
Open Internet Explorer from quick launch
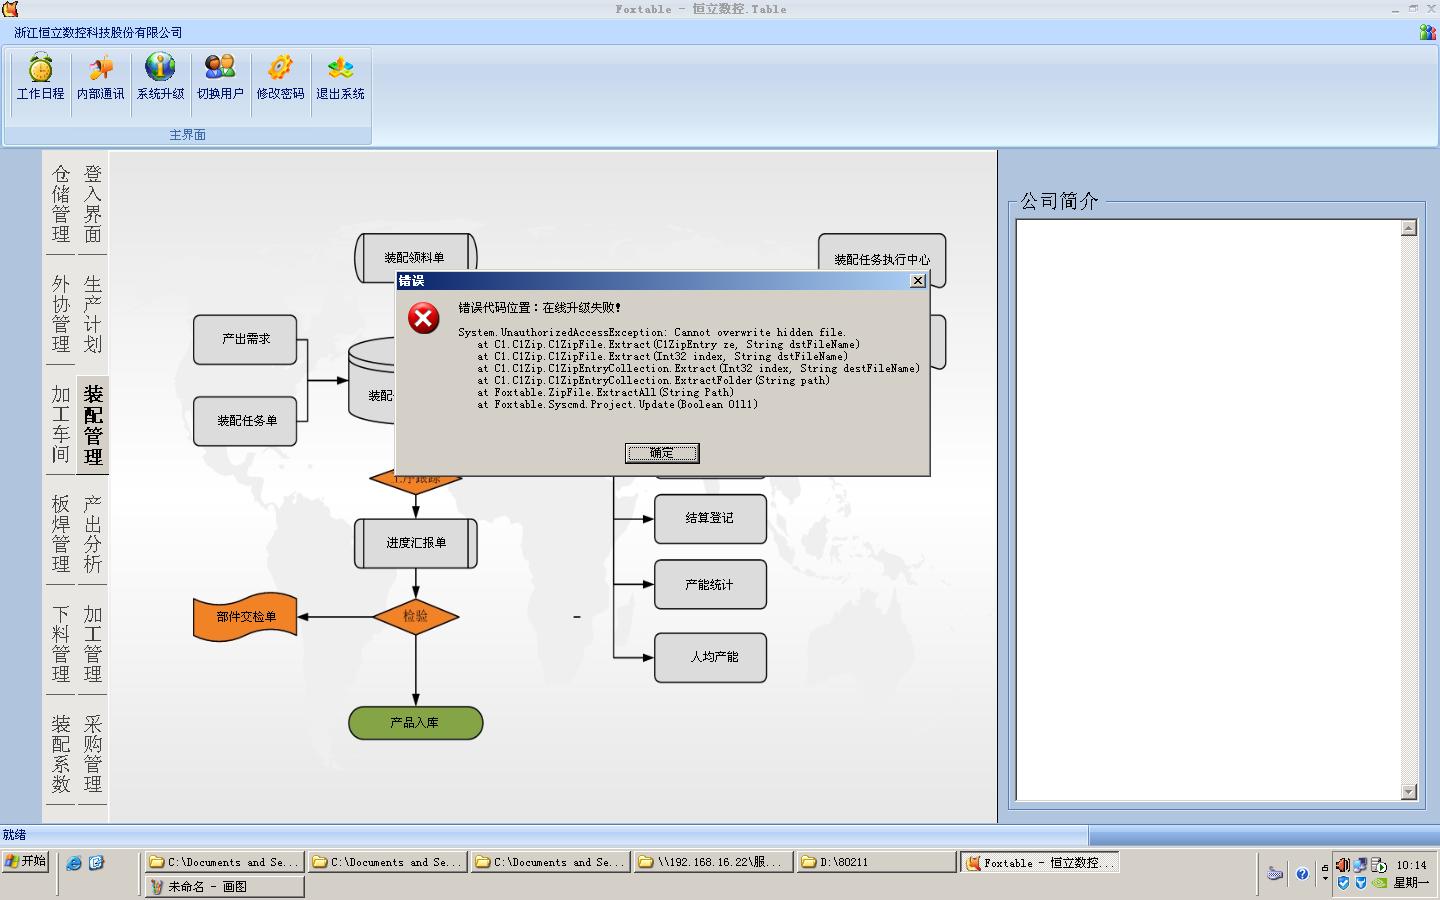(74, 863)
